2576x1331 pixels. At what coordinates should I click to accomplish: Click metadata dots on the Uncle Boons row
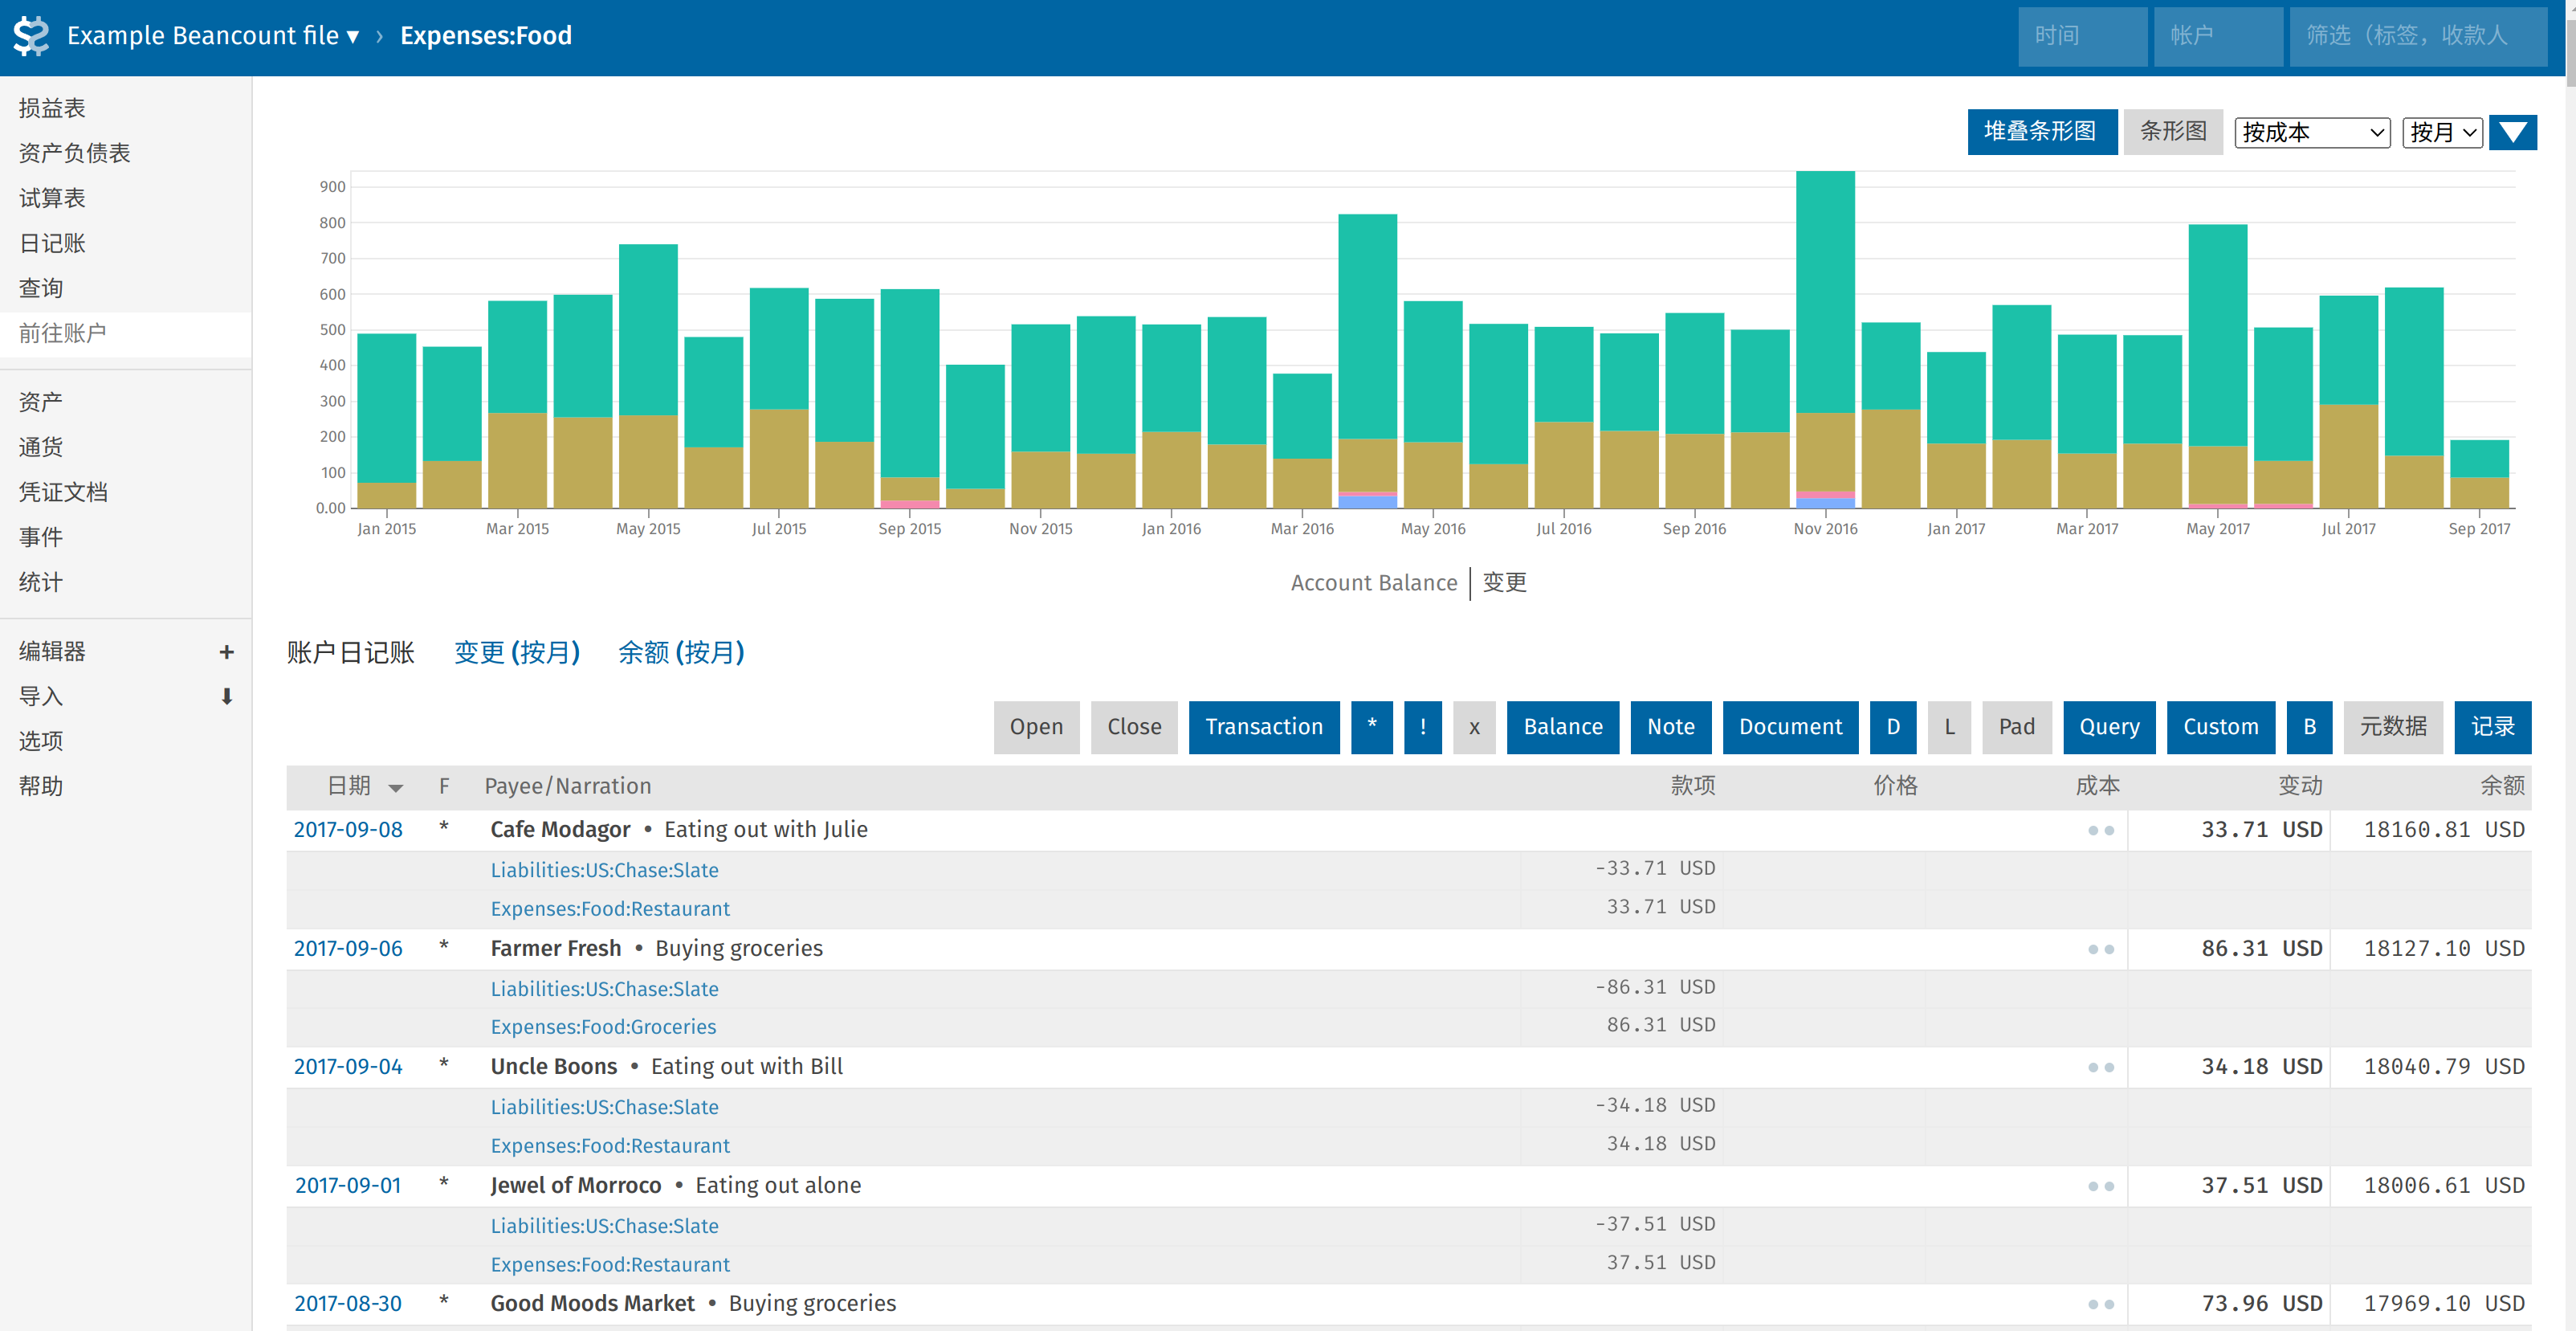2100,1067
